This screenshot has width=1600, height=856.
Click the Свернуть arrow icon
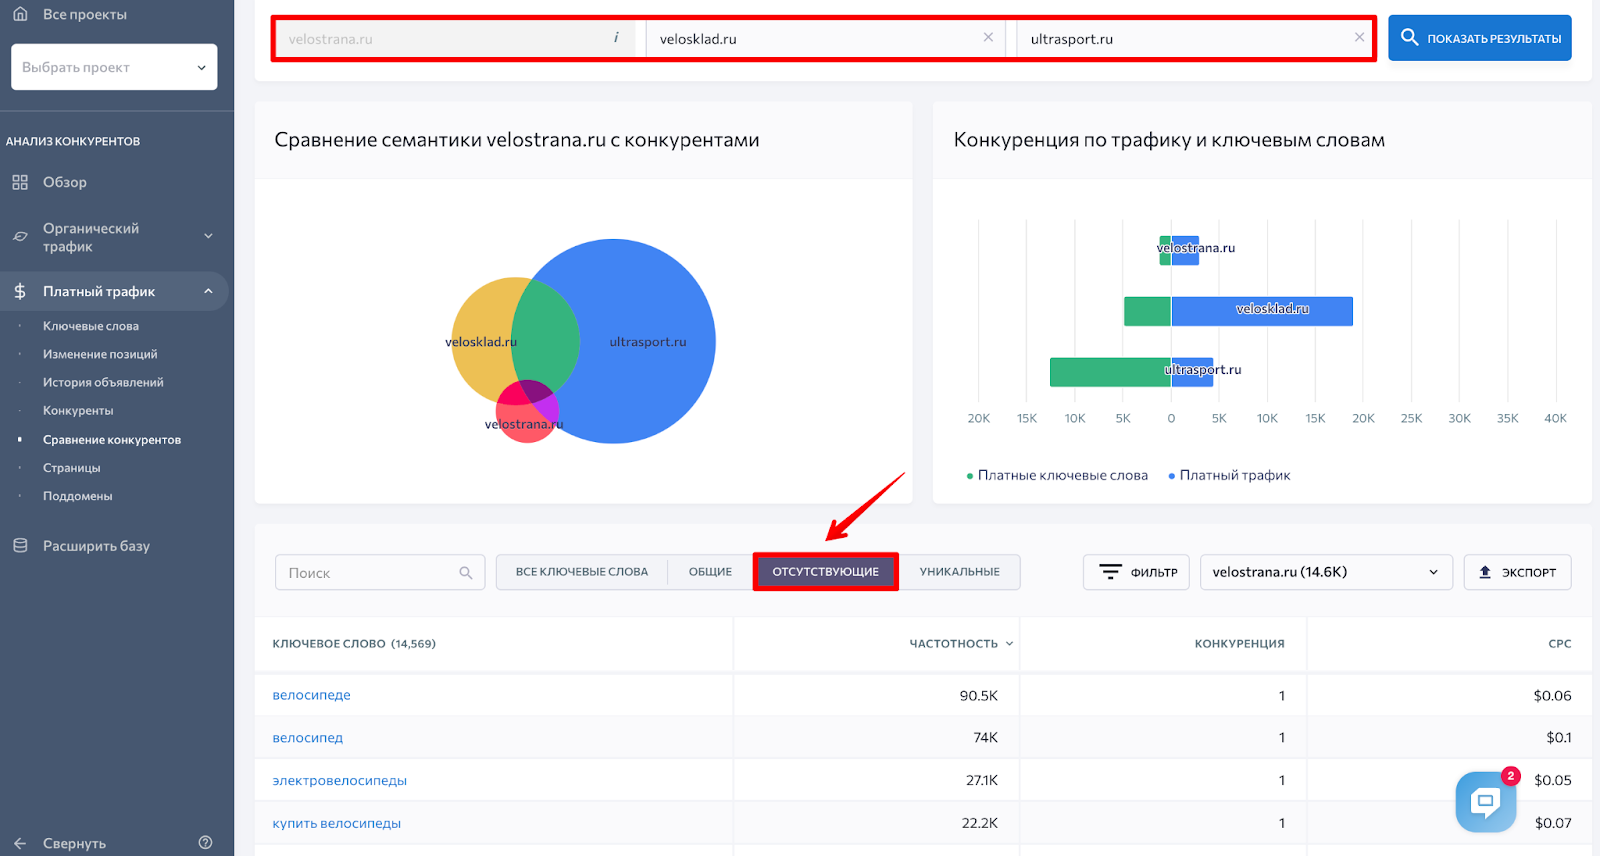(x=20, y=843)
